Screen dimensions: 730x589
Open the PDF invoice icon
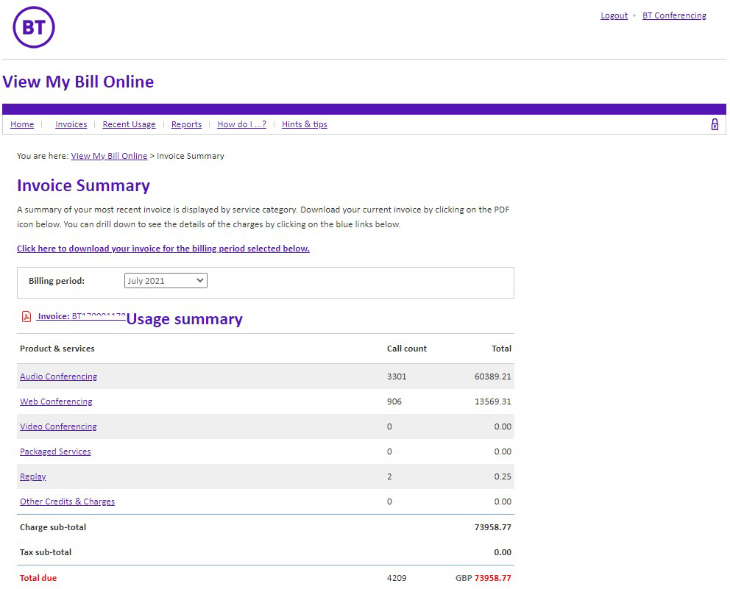tap(27, 317)
